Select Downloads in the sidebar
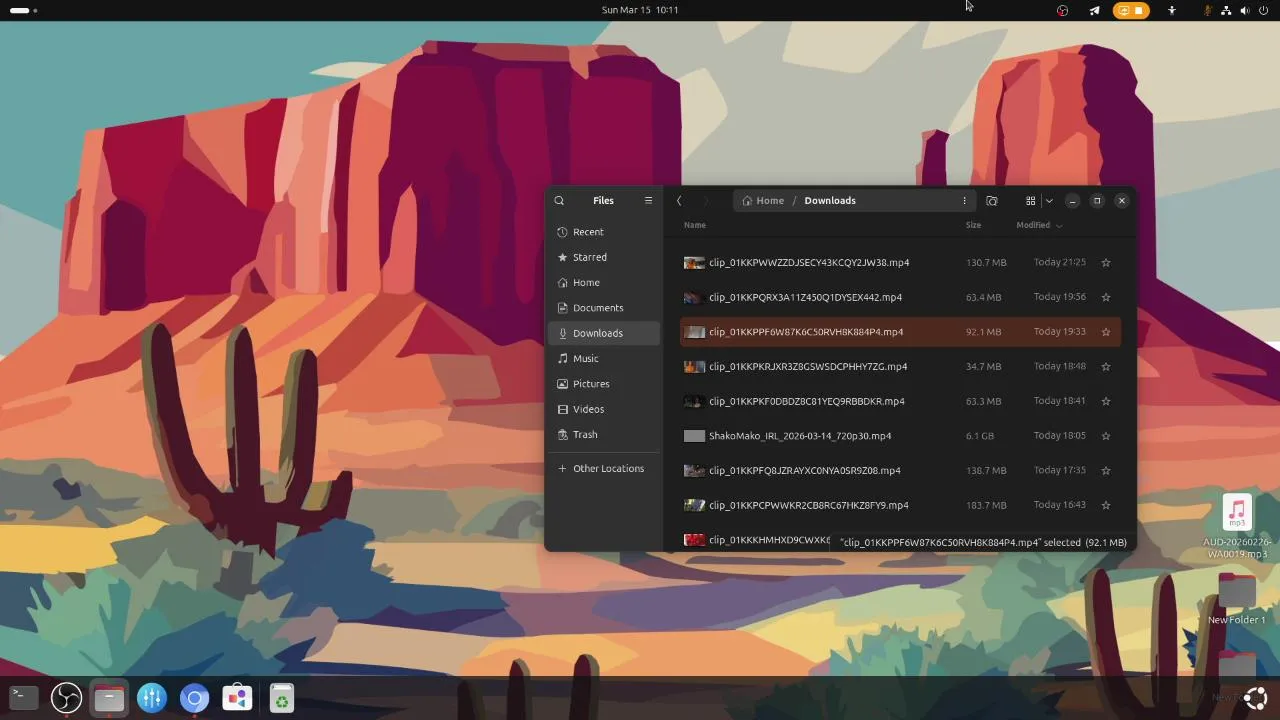This screenshot has height=720, width=1280. pos(604,333)
